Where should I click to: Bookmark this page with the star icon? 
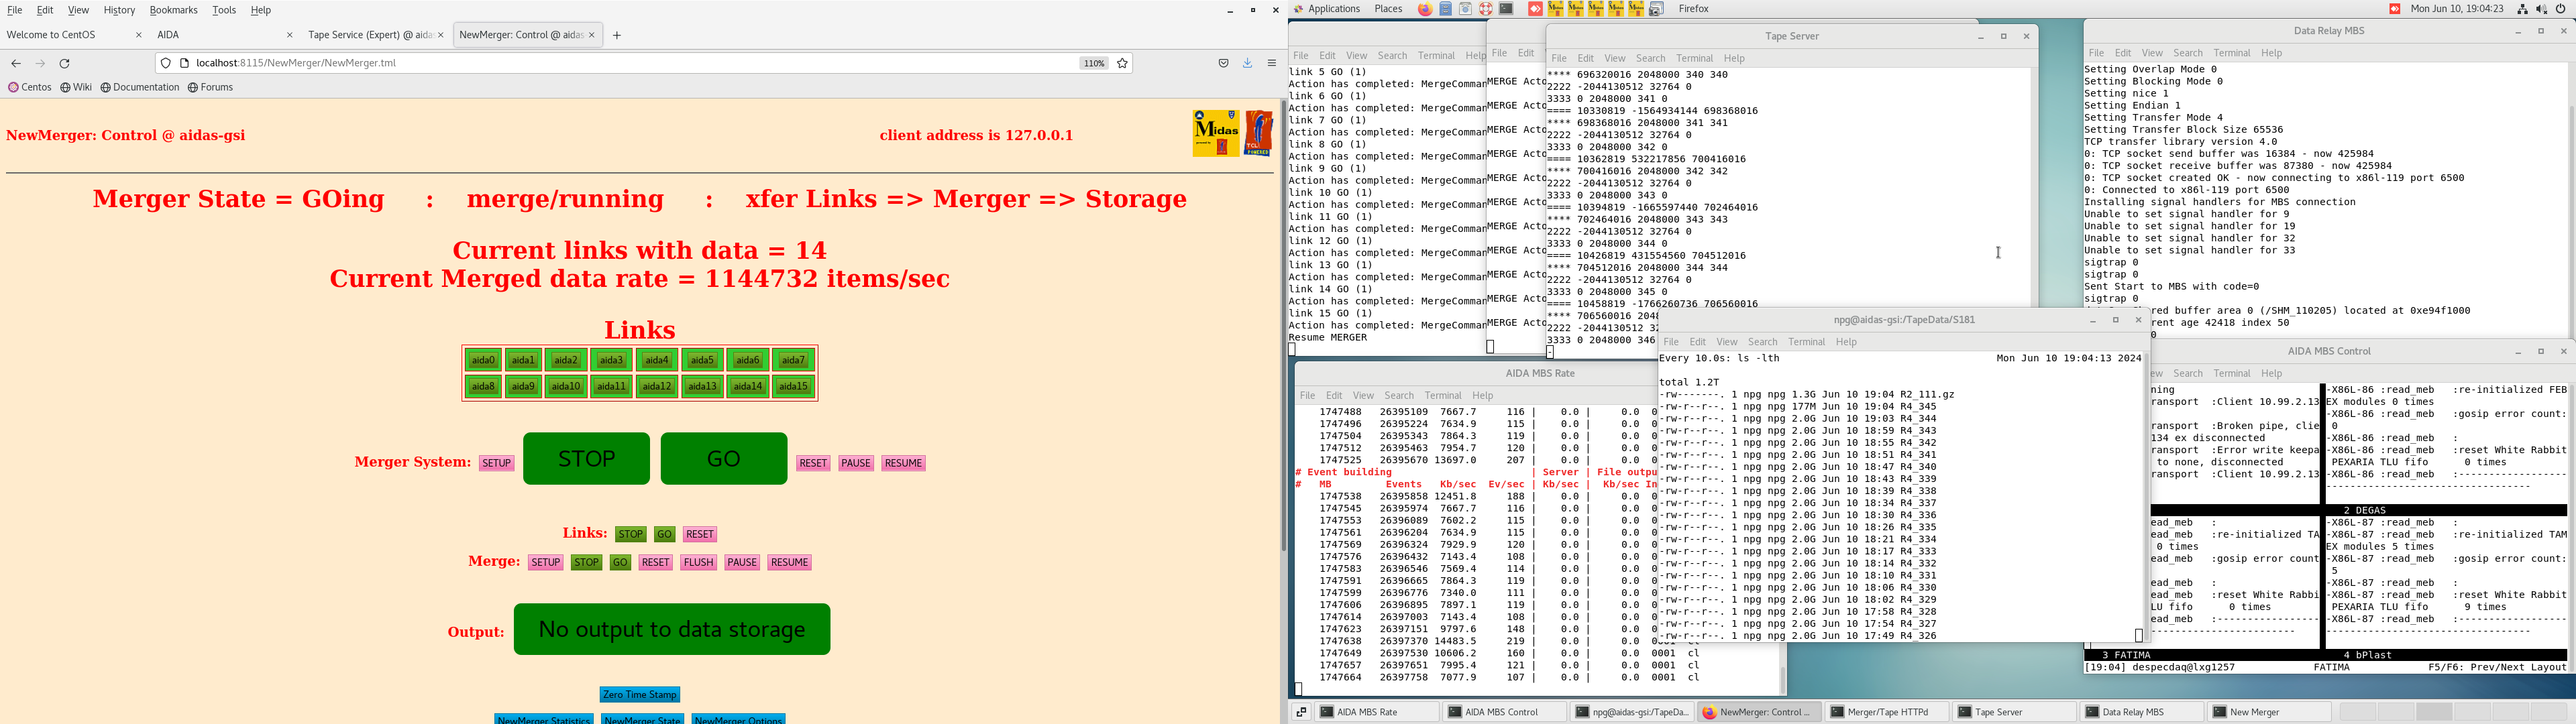[1122, 63]
